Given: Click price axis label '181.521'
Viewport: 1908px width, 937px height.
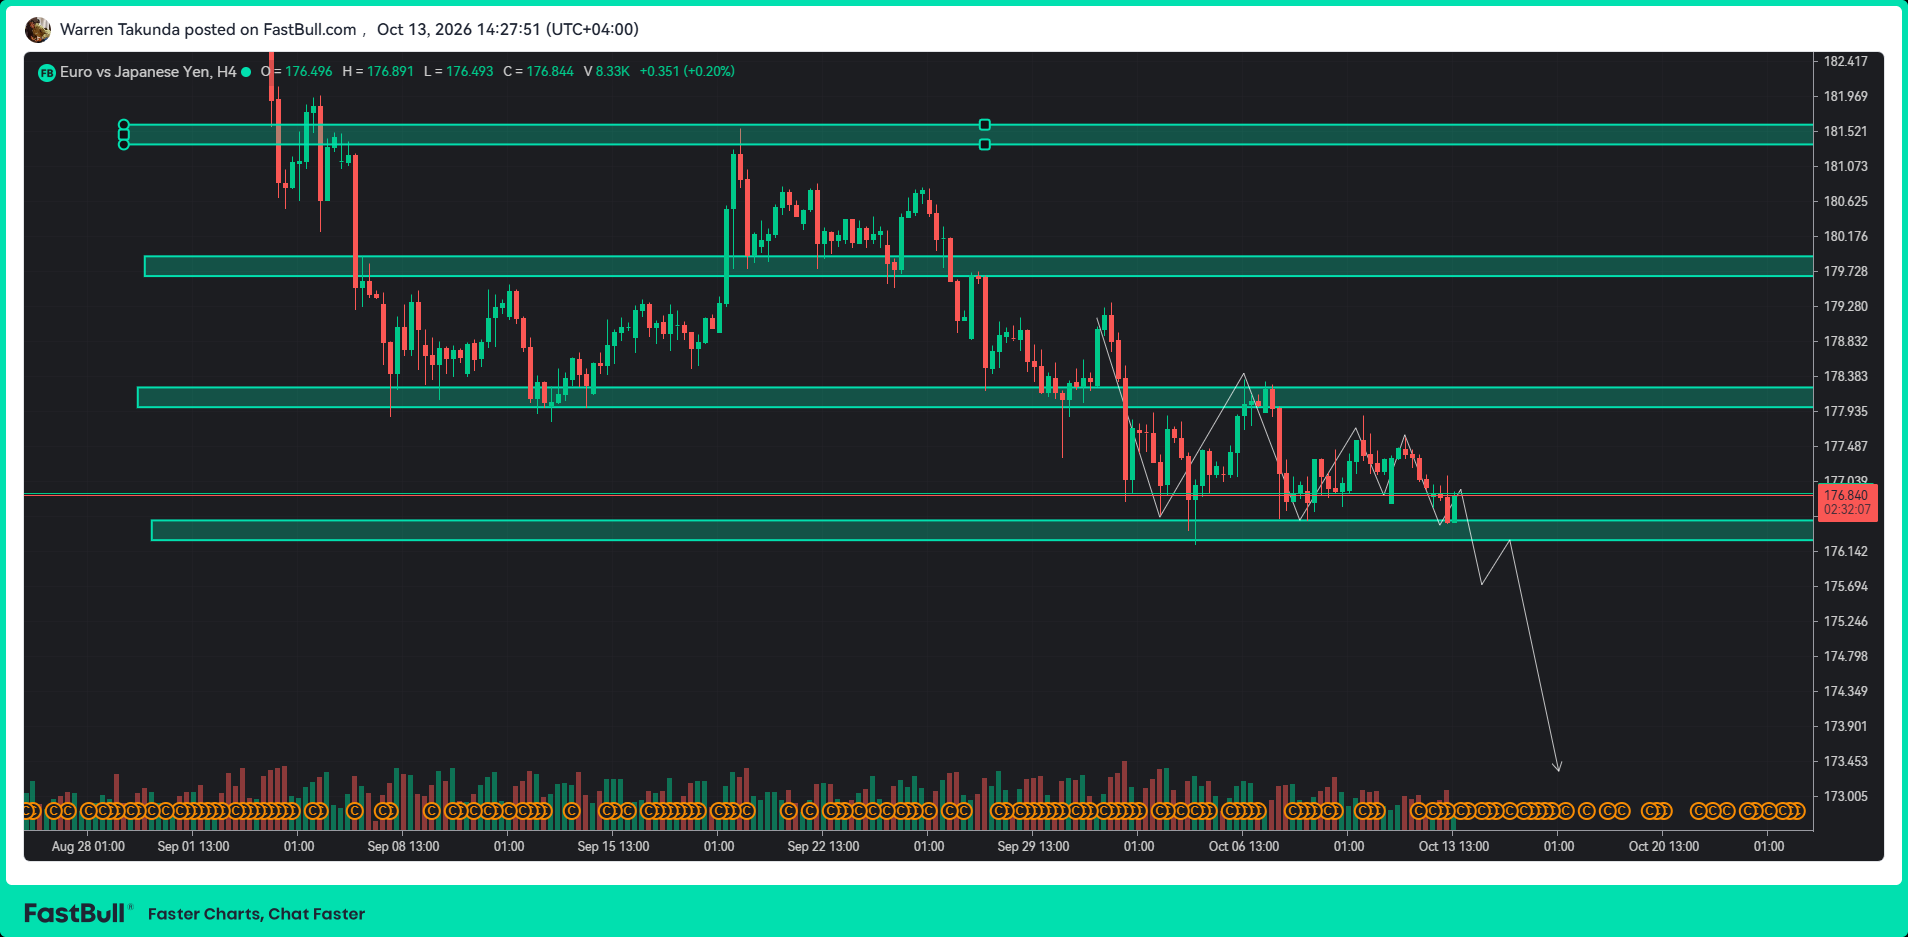Looking at the screenshot, I should pos(1846,132).
